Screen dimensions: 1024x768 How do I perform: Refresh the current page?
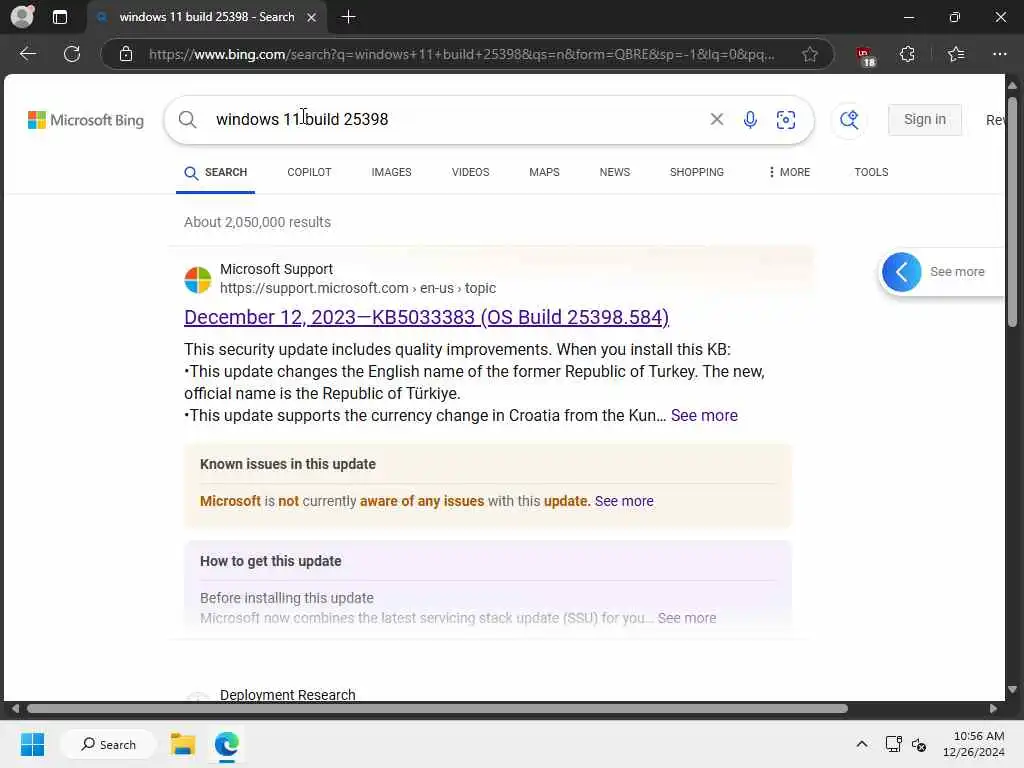(x=72, y=54)
